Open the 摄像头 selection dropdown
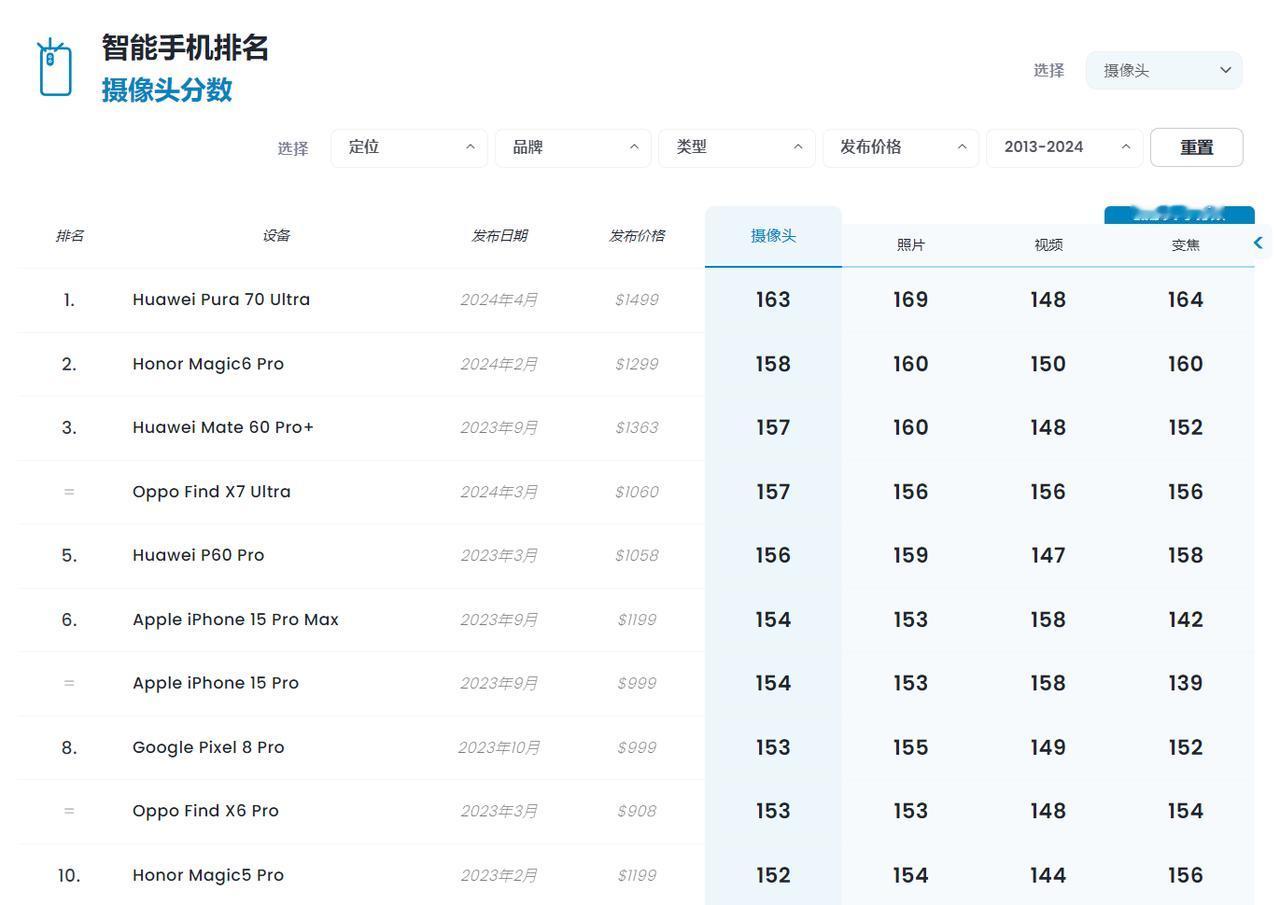Viewport: 1280px width, 905px height. tap(1164, 70)
